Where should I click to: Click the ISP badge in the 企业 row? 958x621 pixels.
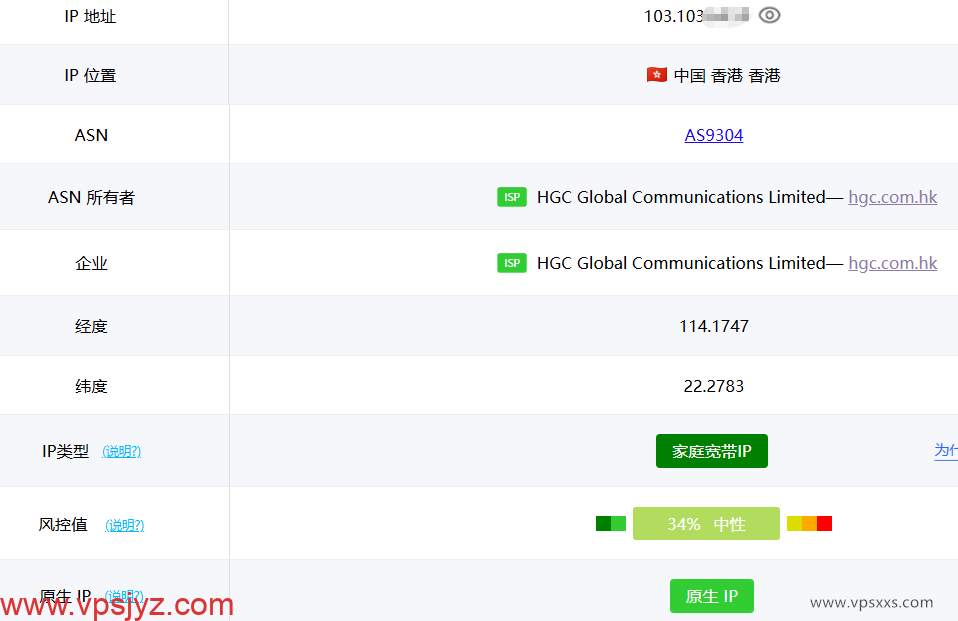click(511, 263)
